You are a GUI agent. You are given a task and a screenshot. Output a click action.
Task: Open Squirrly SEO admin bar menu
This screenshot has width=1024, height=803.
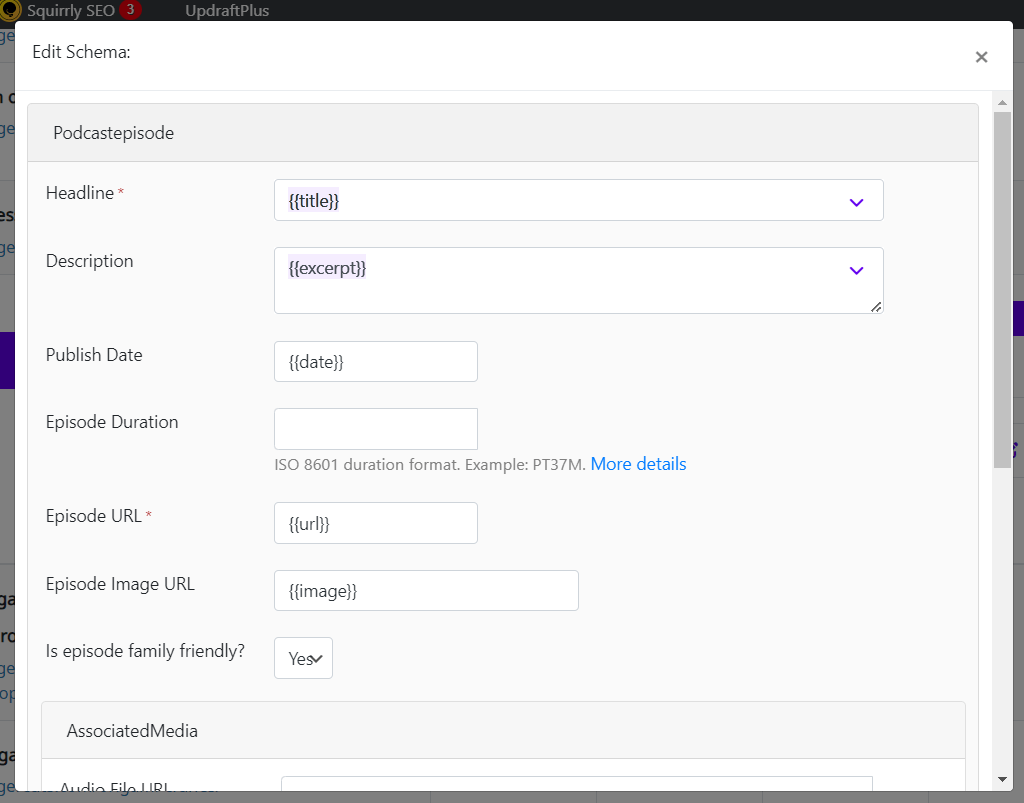(x=71, y=10)
